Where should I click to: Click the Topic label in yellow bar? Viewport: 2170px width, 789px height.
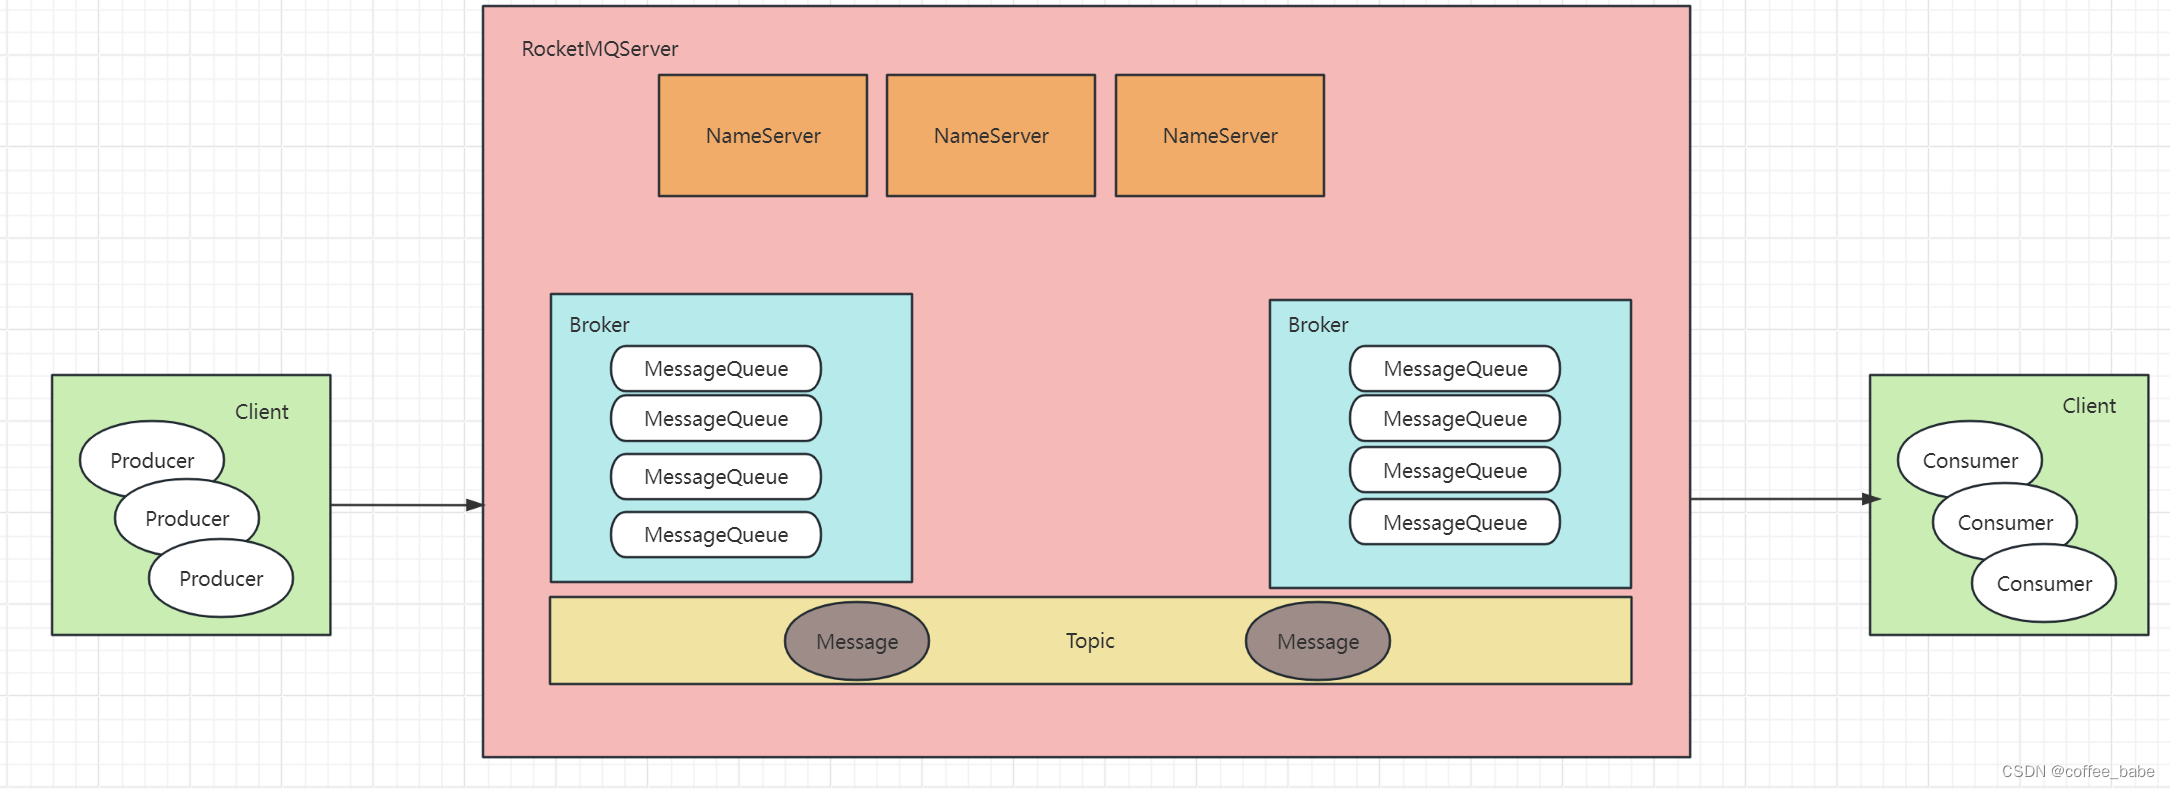(x=1090, y=640)
